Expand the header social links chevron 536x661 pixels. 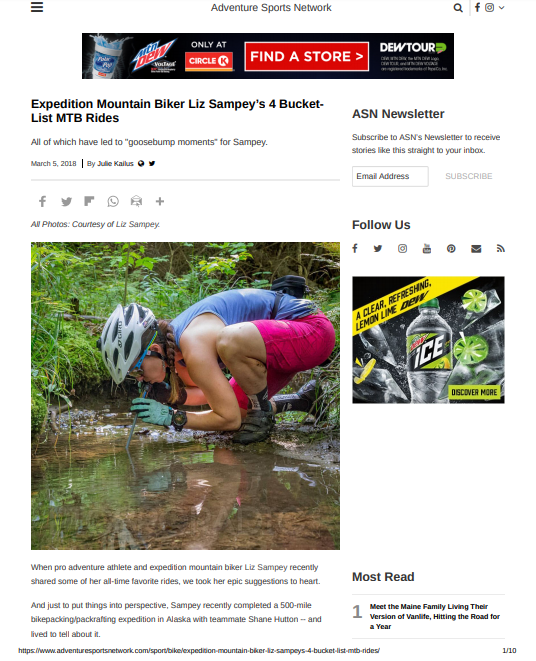(501, 8)
